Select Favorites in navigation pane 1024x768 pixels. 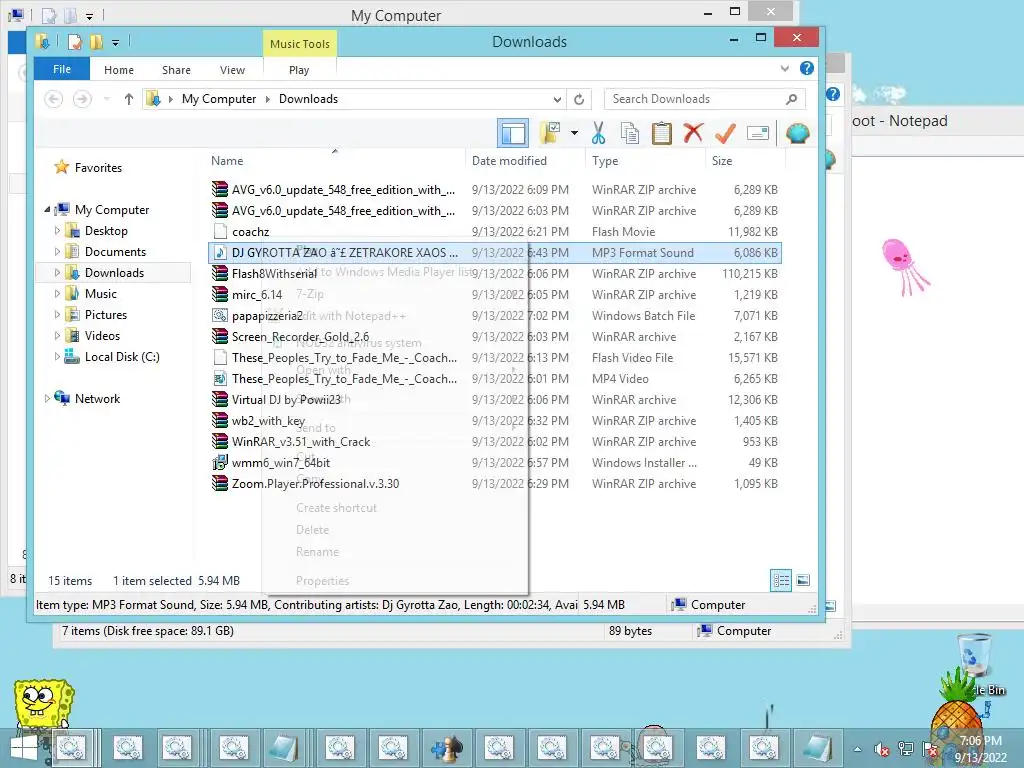[98, 168]
